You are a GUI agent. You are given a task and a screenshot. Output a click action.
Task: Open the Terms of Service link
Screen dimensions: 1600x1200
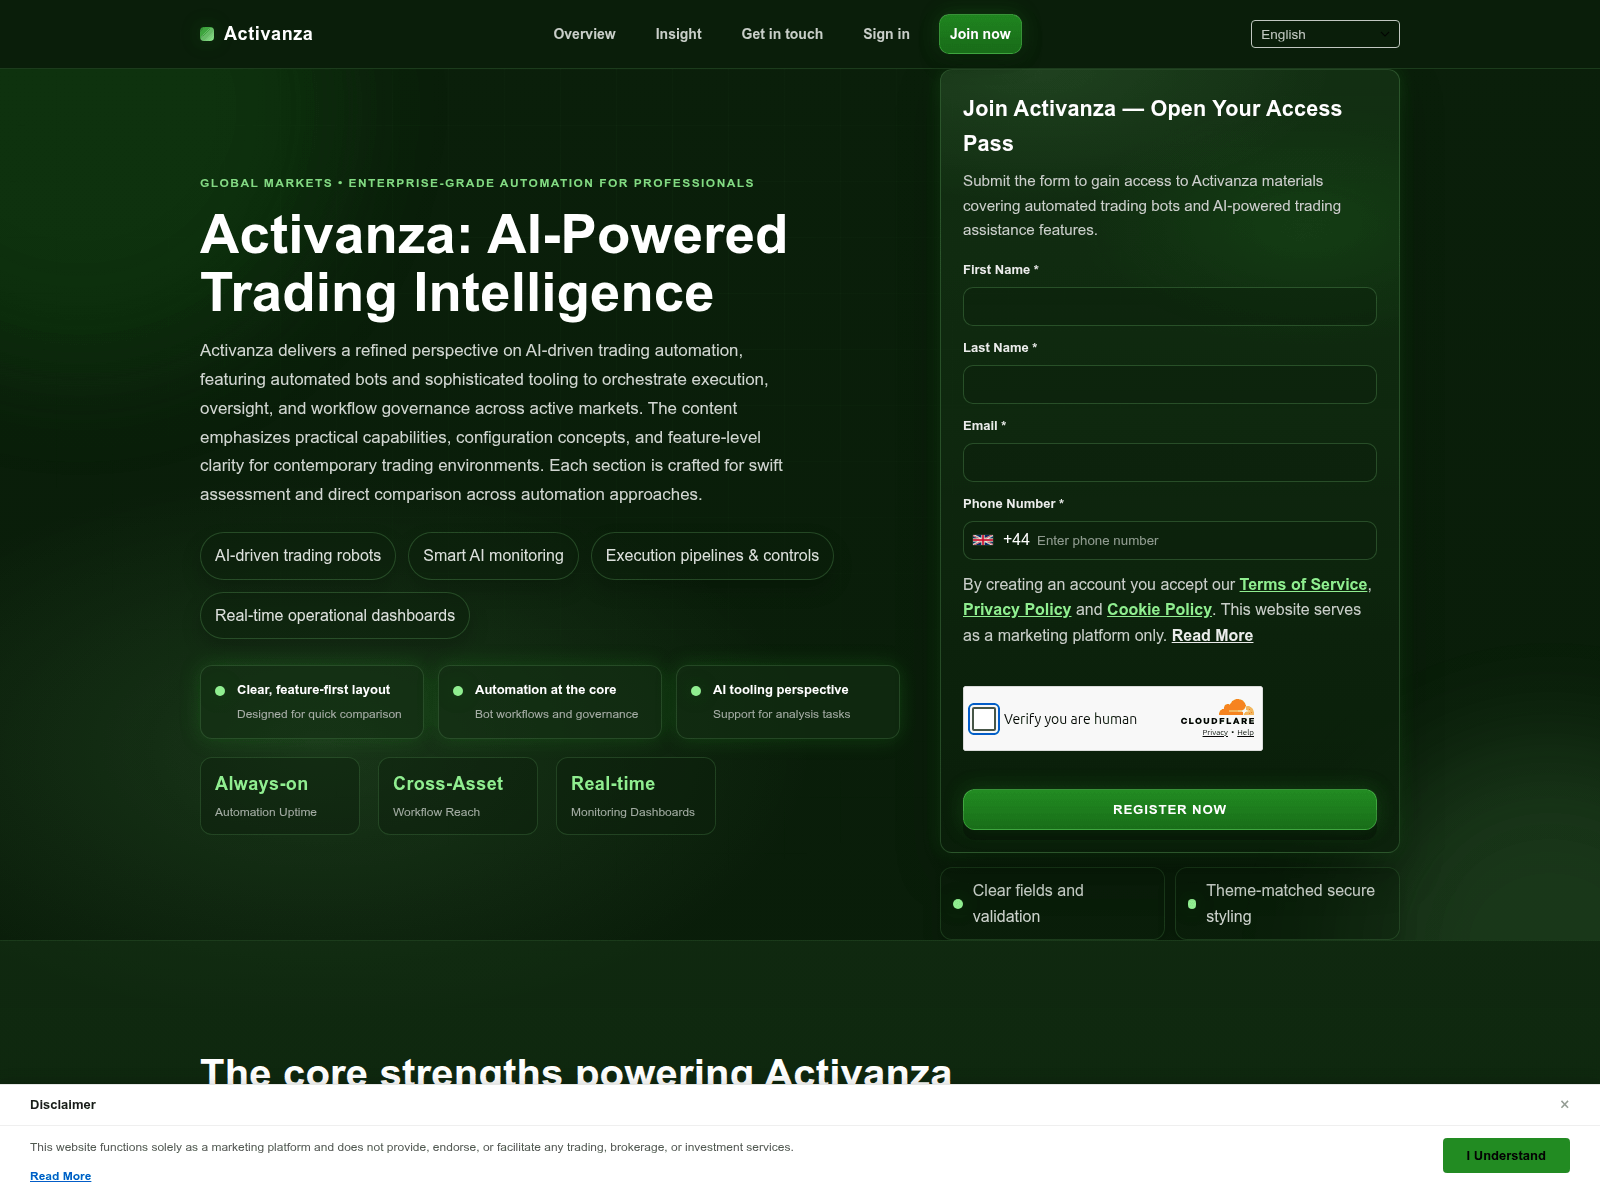pyautogui.click(x=1303, y=584)
